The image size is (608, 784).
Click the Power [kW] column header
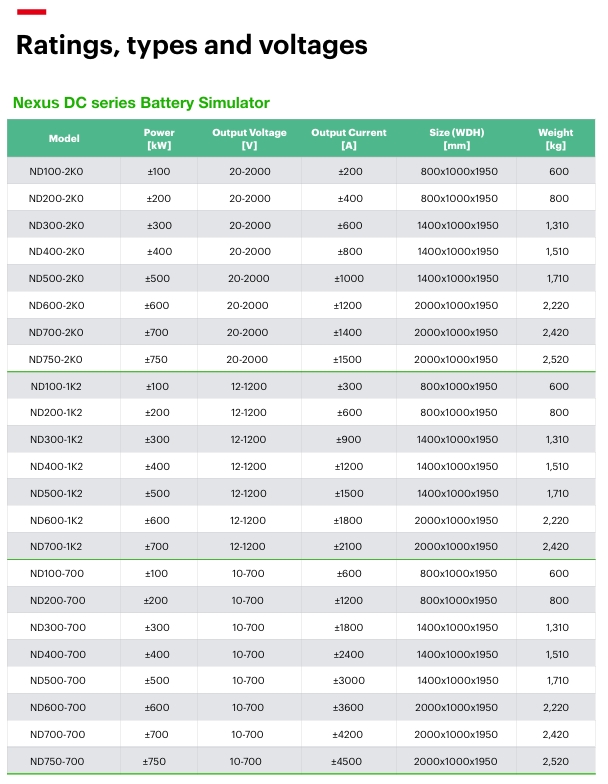(x=159, y=139)
